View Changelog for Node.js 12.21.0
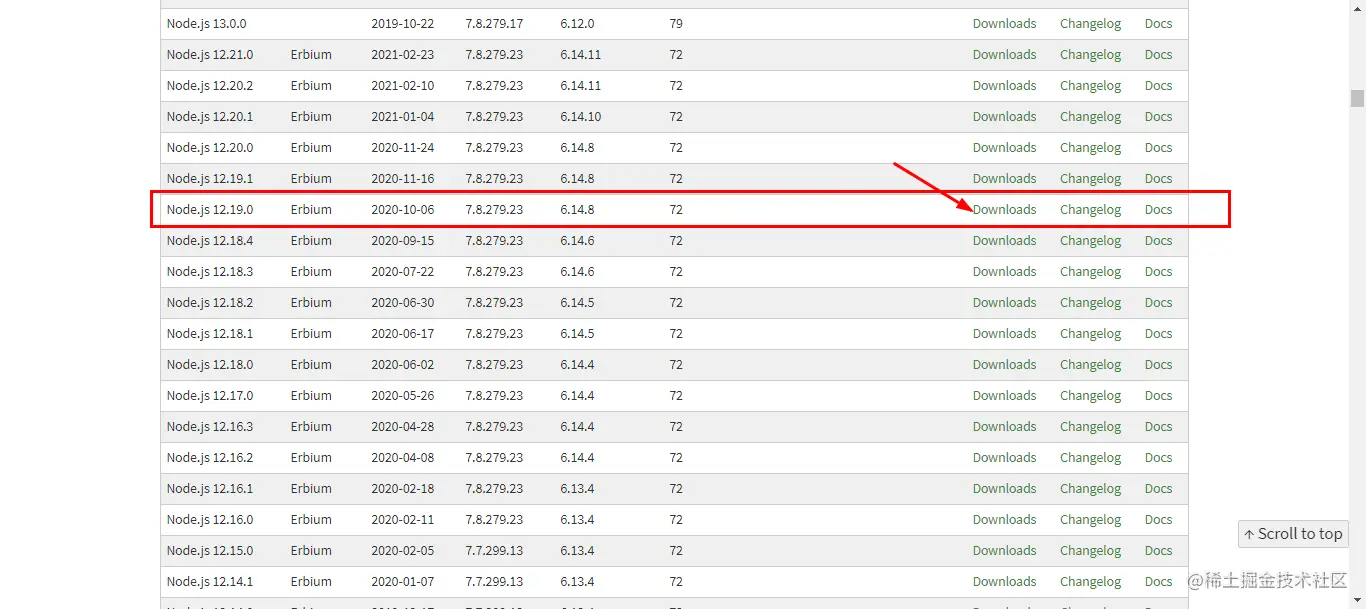Image resolution: width=1366 pixels, height=609 pixels. coord(1090,55)
